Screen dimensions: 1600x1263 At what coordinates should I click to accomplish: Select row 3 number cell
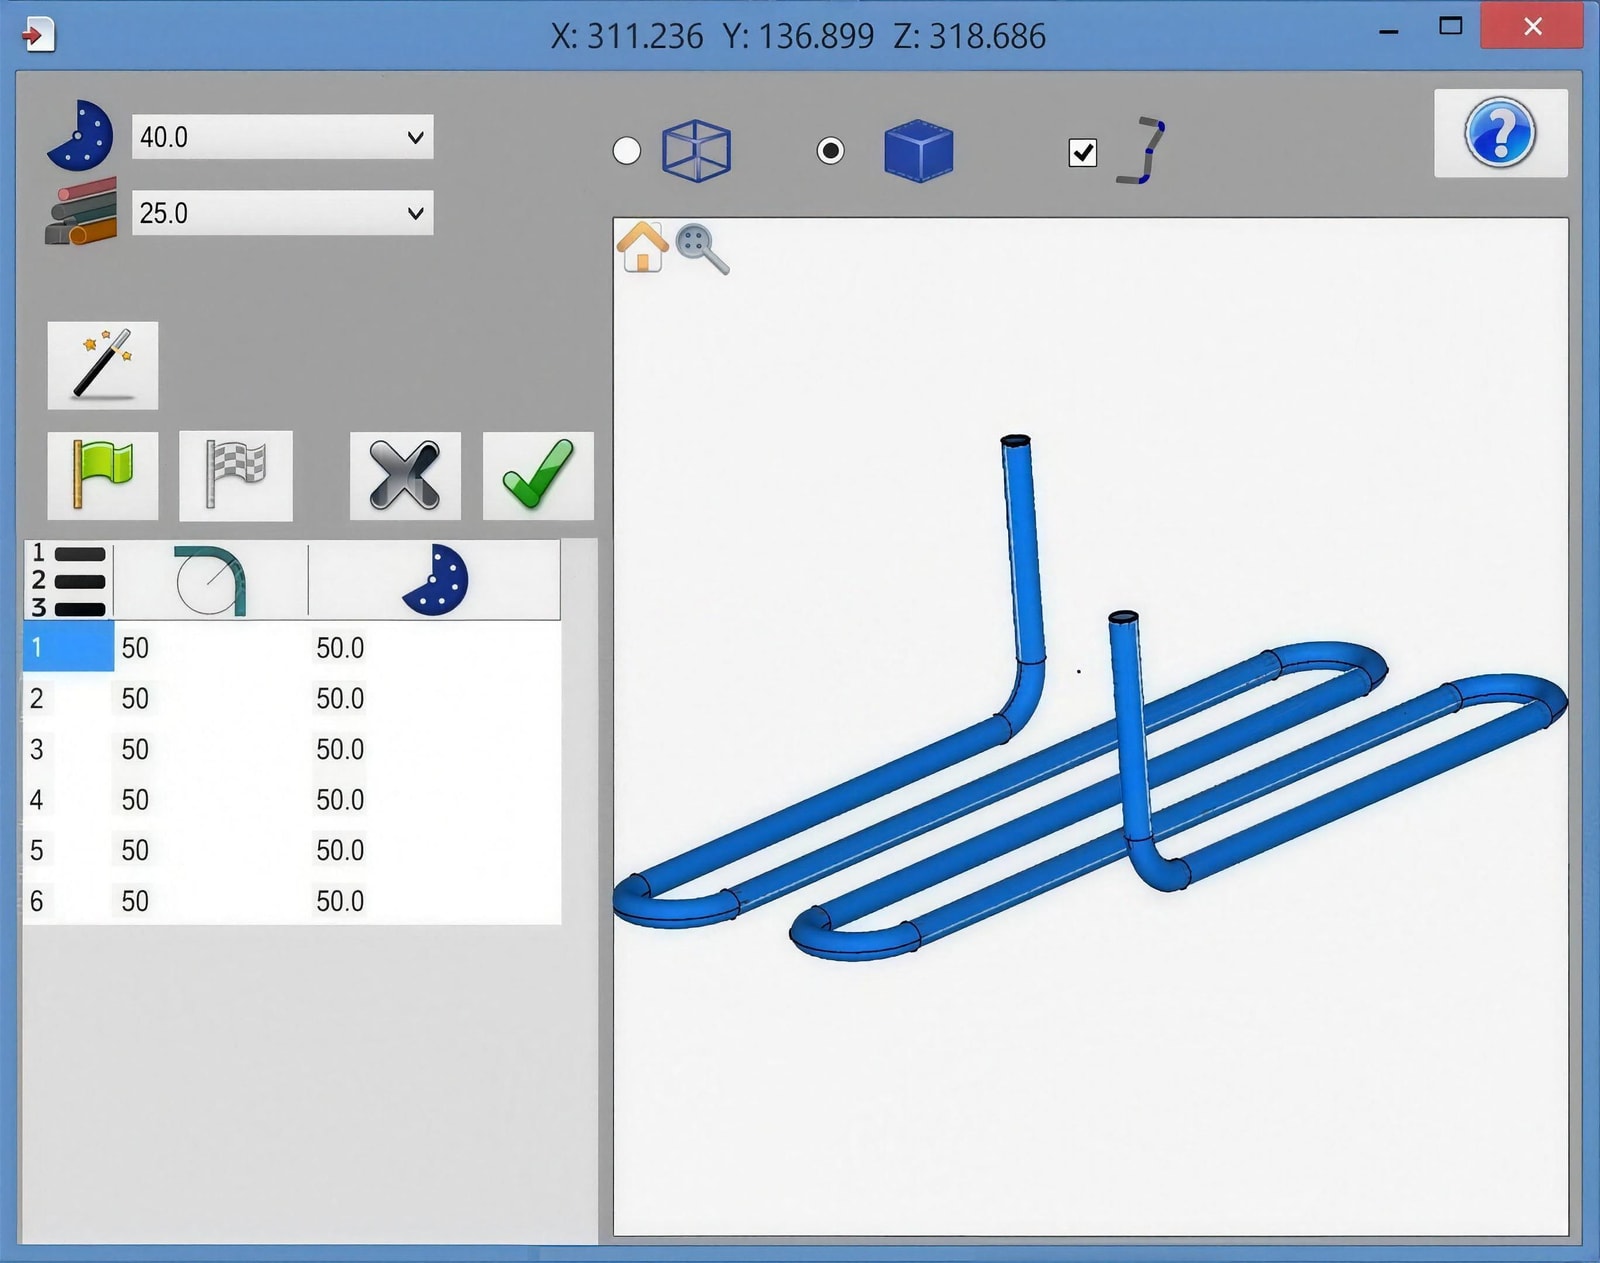[68, 749]
